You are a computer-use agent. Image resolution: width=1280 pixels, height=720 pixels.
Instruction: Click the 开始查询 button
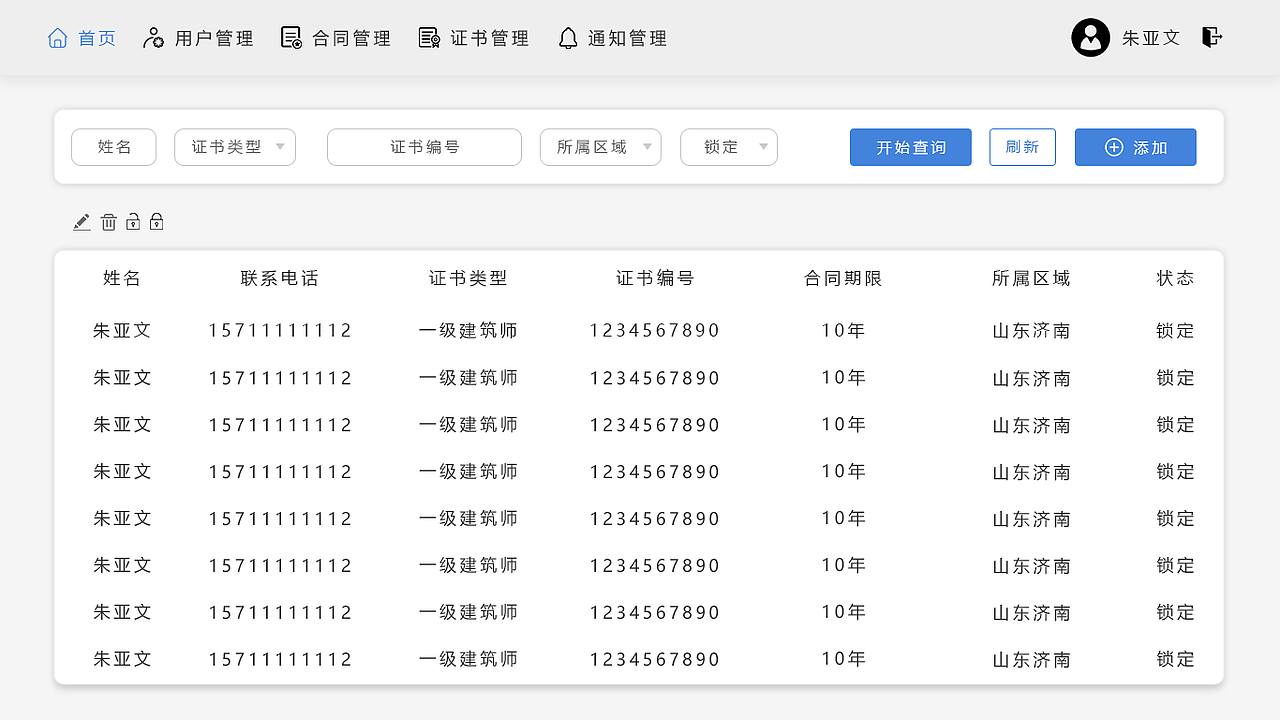(910, 147)
